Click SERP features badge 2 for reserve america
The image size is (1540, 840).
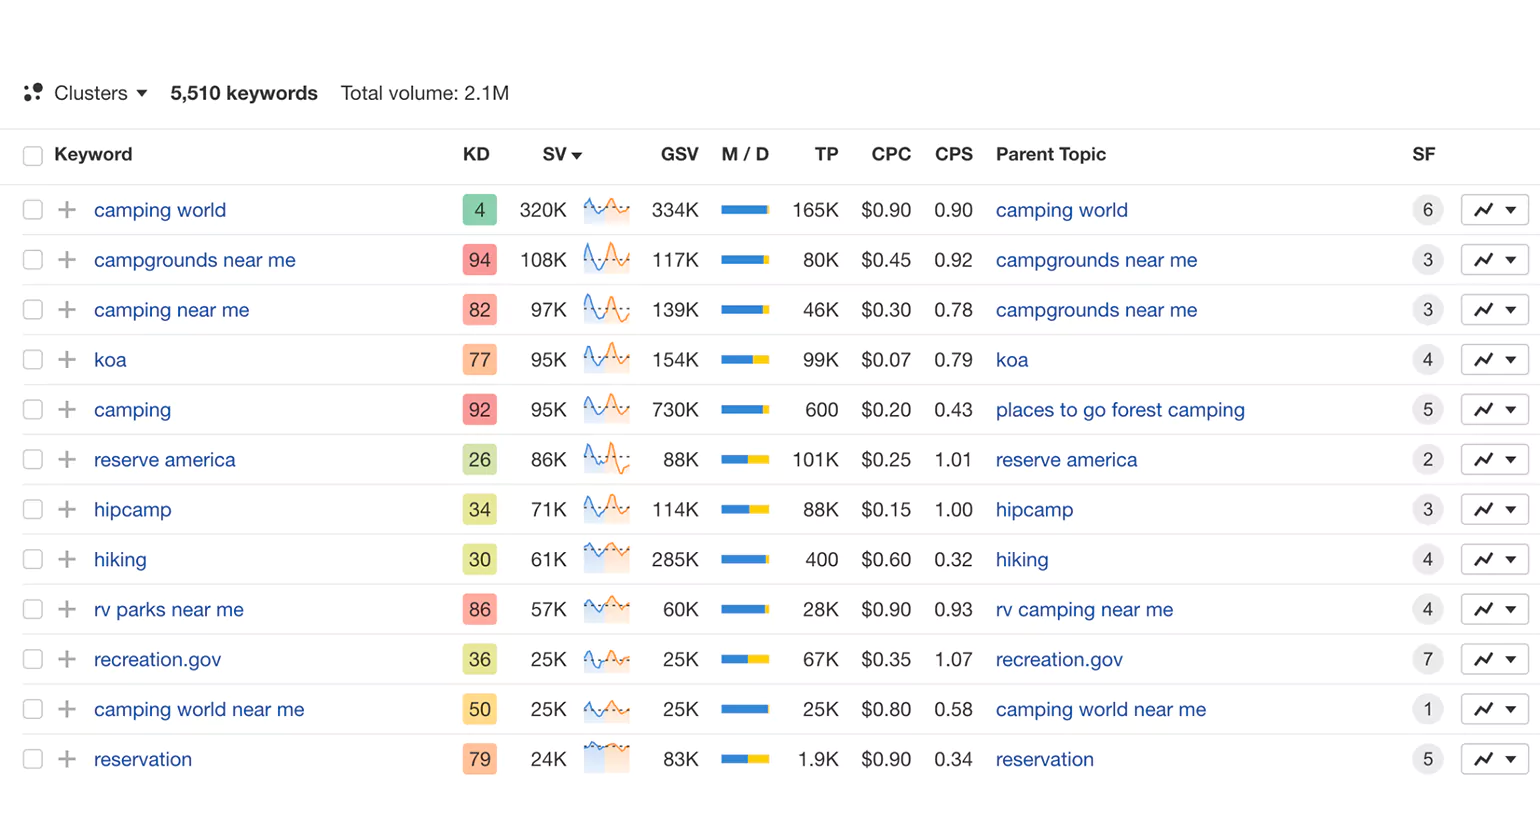click(x=1427, y=460)
